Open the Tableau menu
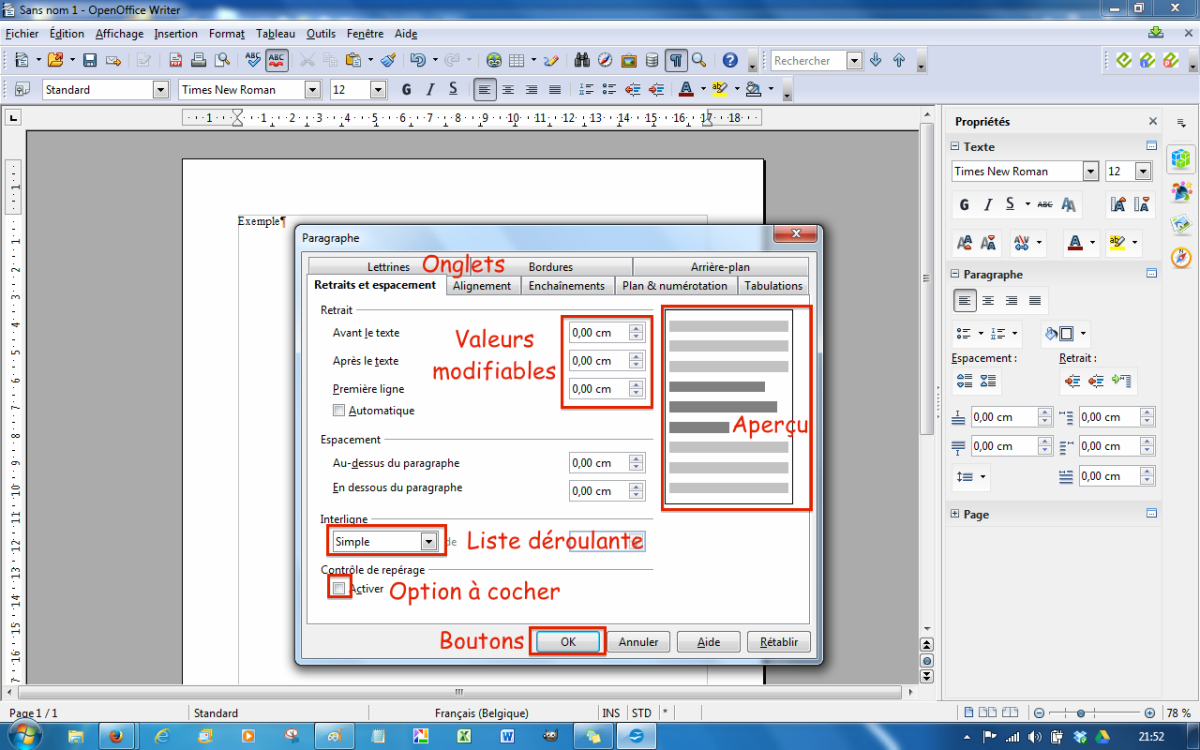This screenshot has height=750, width=1200. pyautogui.click(x=275, y=34)
